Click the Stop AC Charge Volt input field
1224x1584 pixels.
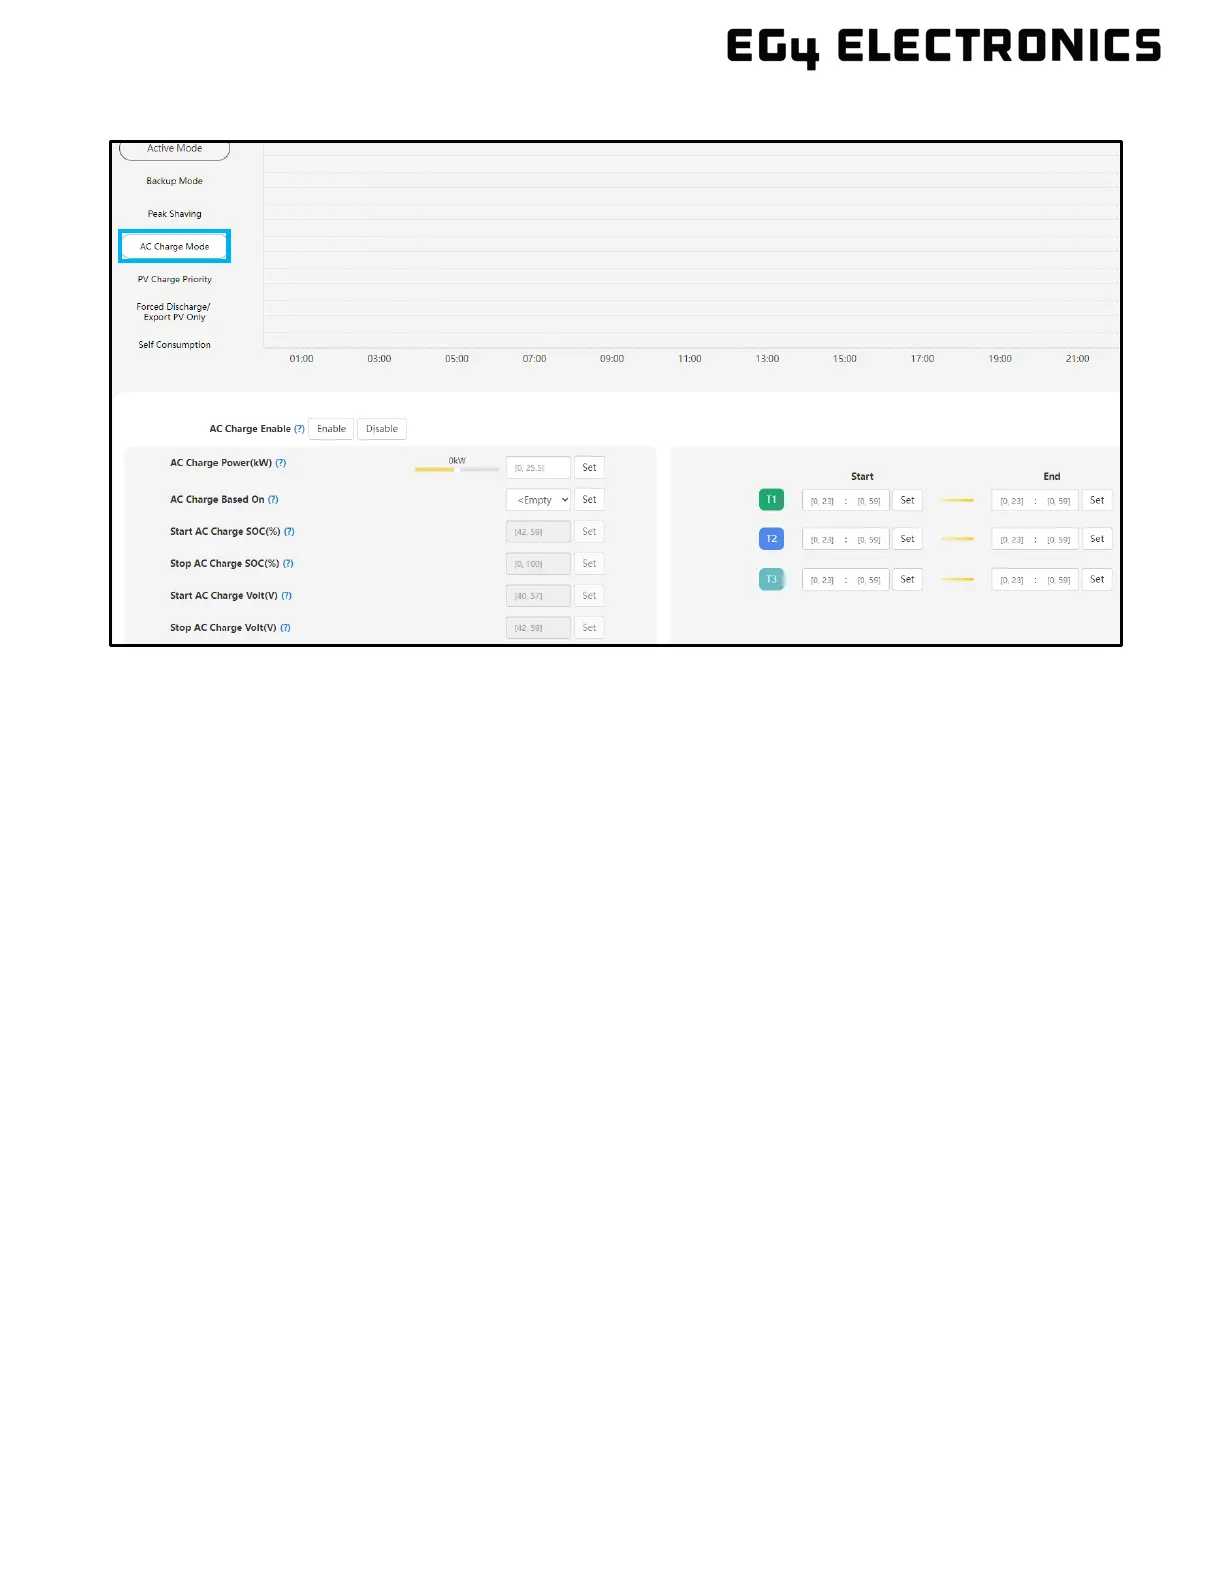click(538, 628)
